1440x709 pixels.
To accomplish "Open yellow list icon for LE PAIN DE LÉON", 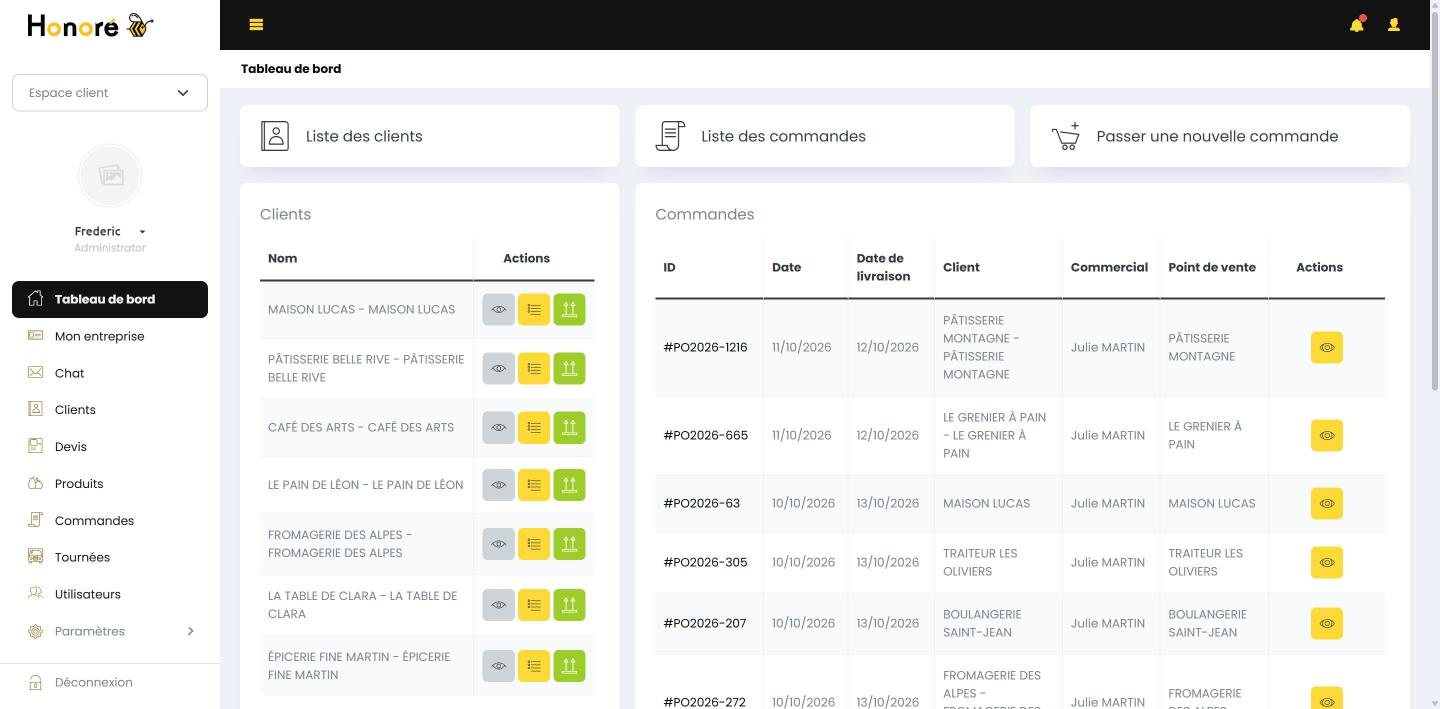I will click(534, 485).
